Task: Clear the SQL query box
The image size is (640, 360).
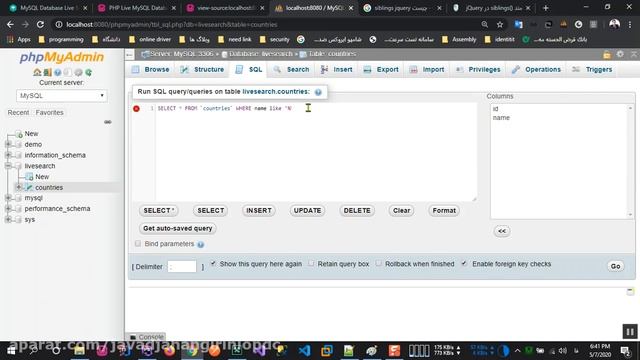Action: [401, 211]
